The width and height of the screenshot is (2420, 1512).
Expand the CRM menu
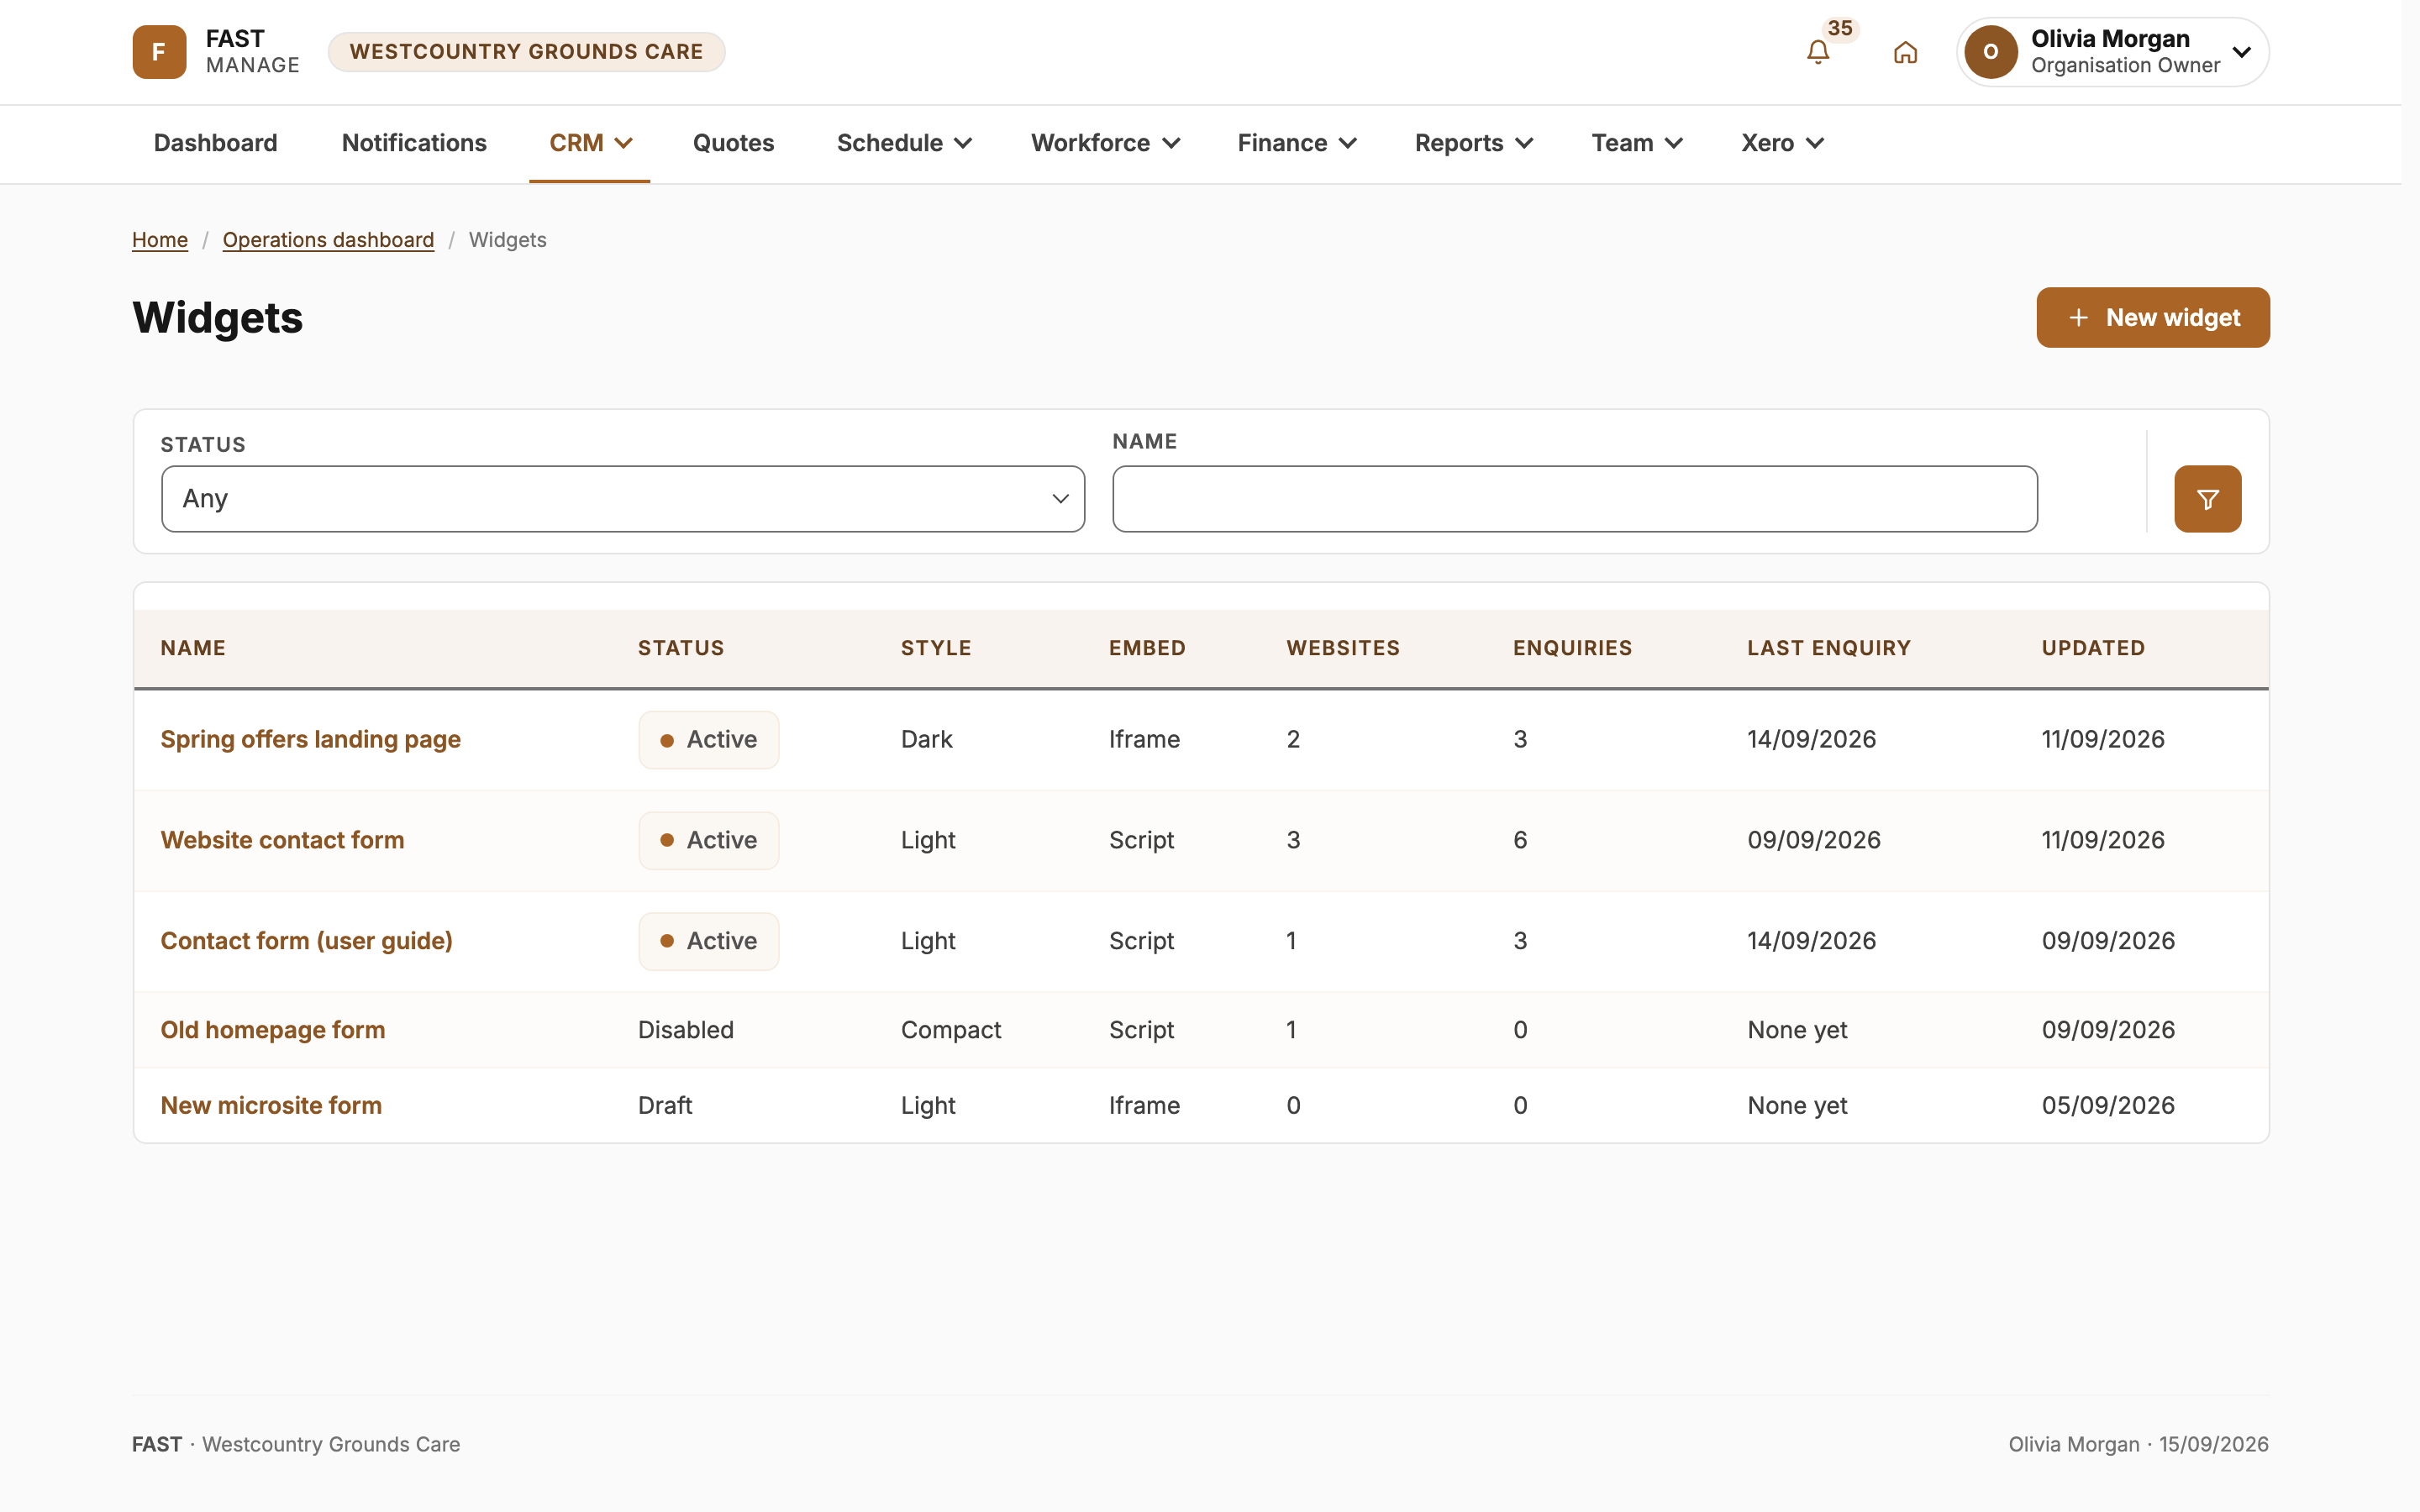590,143
